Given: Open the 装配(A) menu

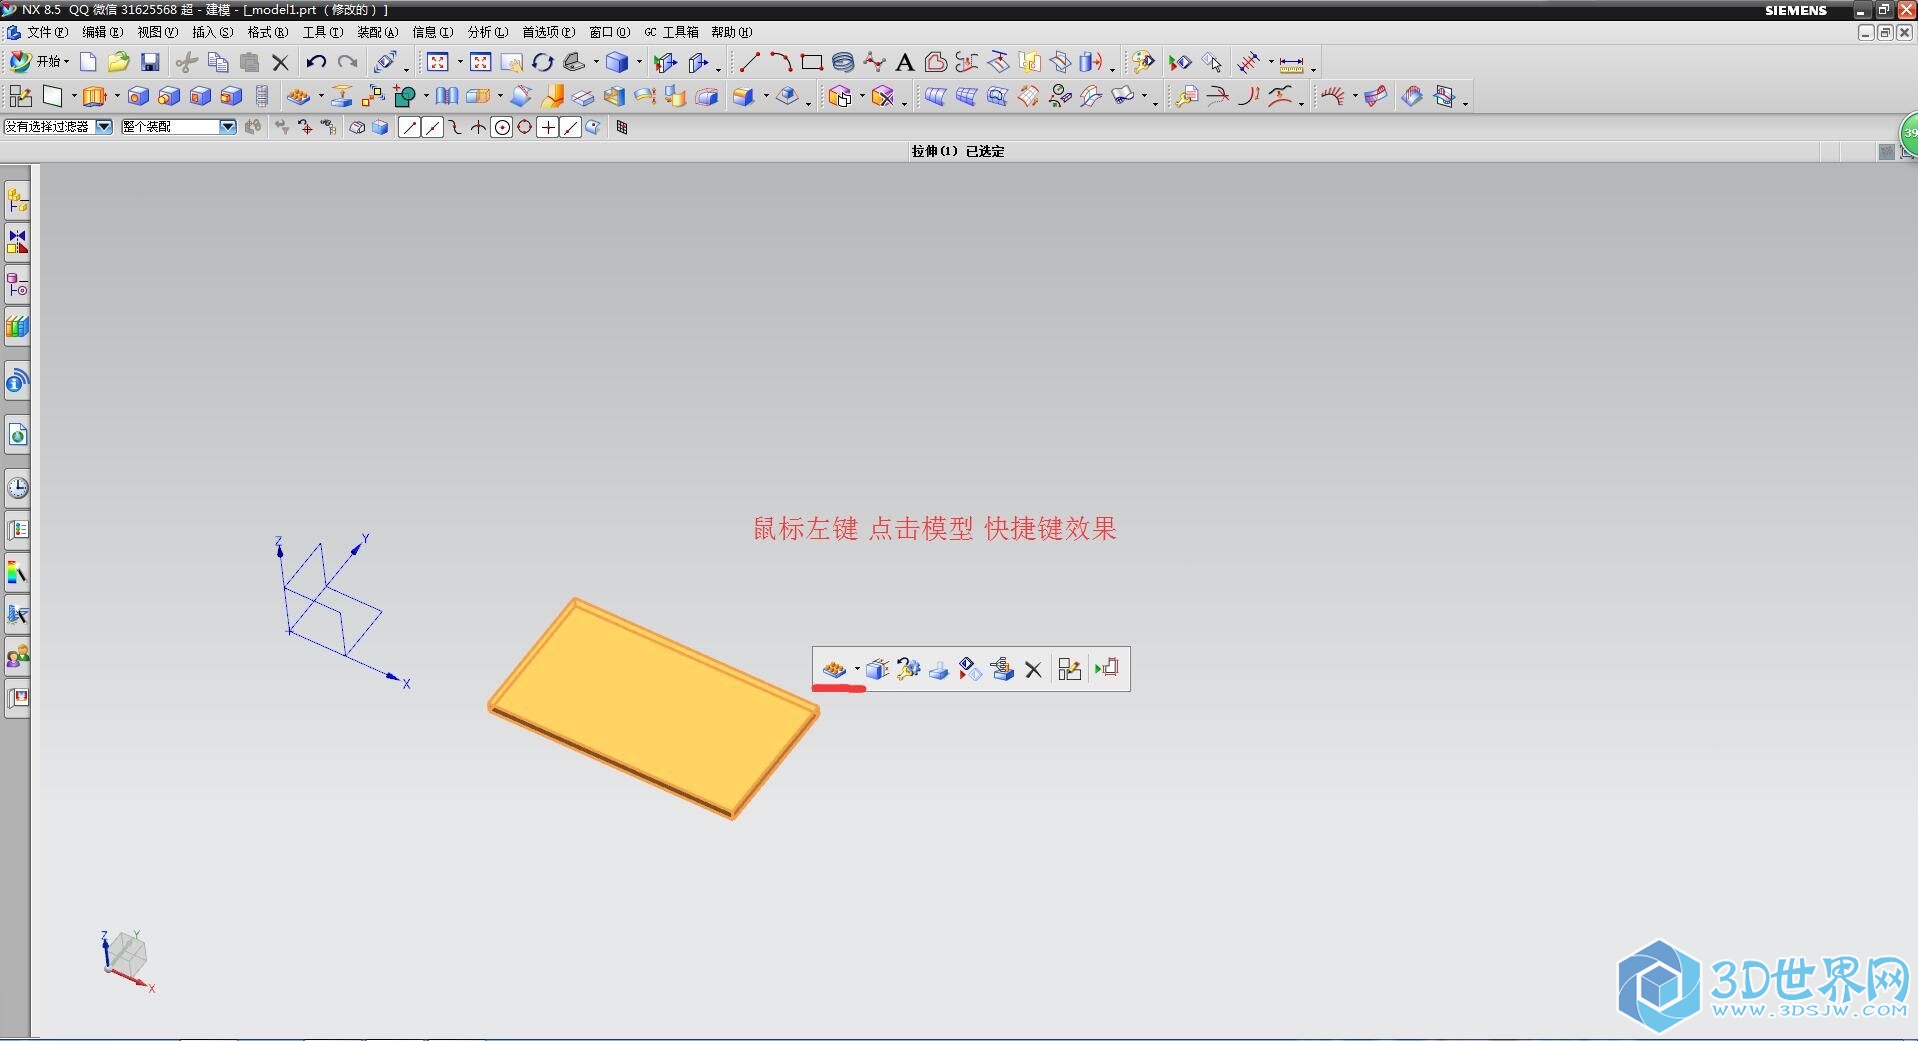Looking at the screenshot, I should pos(377,32).
